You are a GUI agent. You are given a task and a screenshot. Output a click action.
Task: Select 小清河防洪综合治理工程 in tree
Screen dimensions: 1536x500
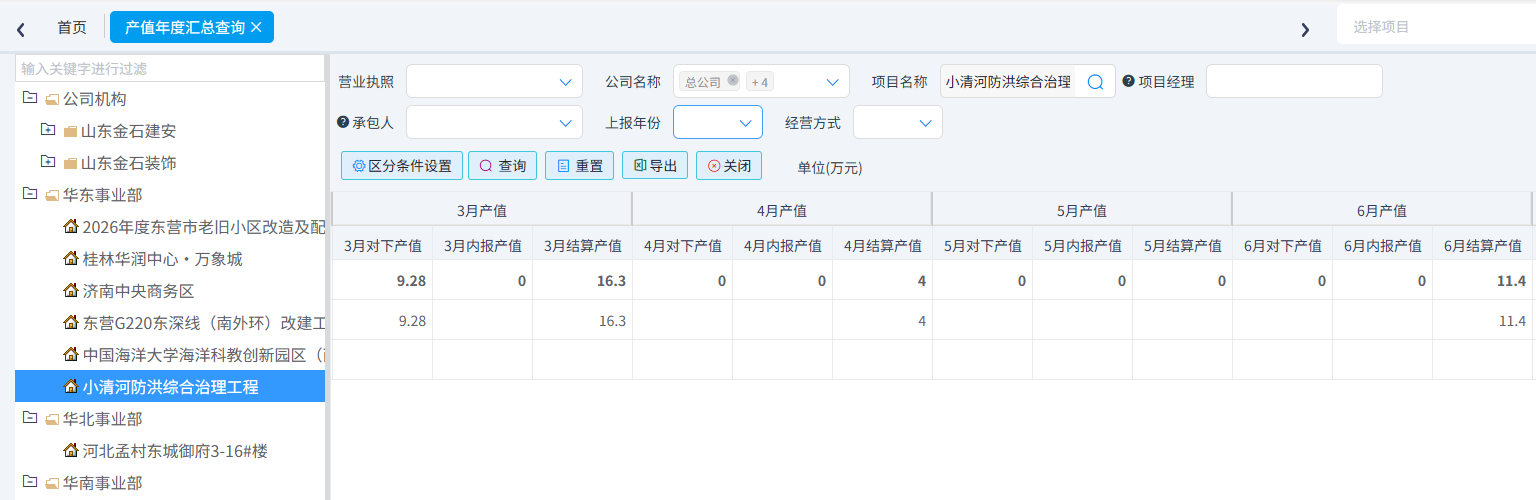tap(170, 387)
